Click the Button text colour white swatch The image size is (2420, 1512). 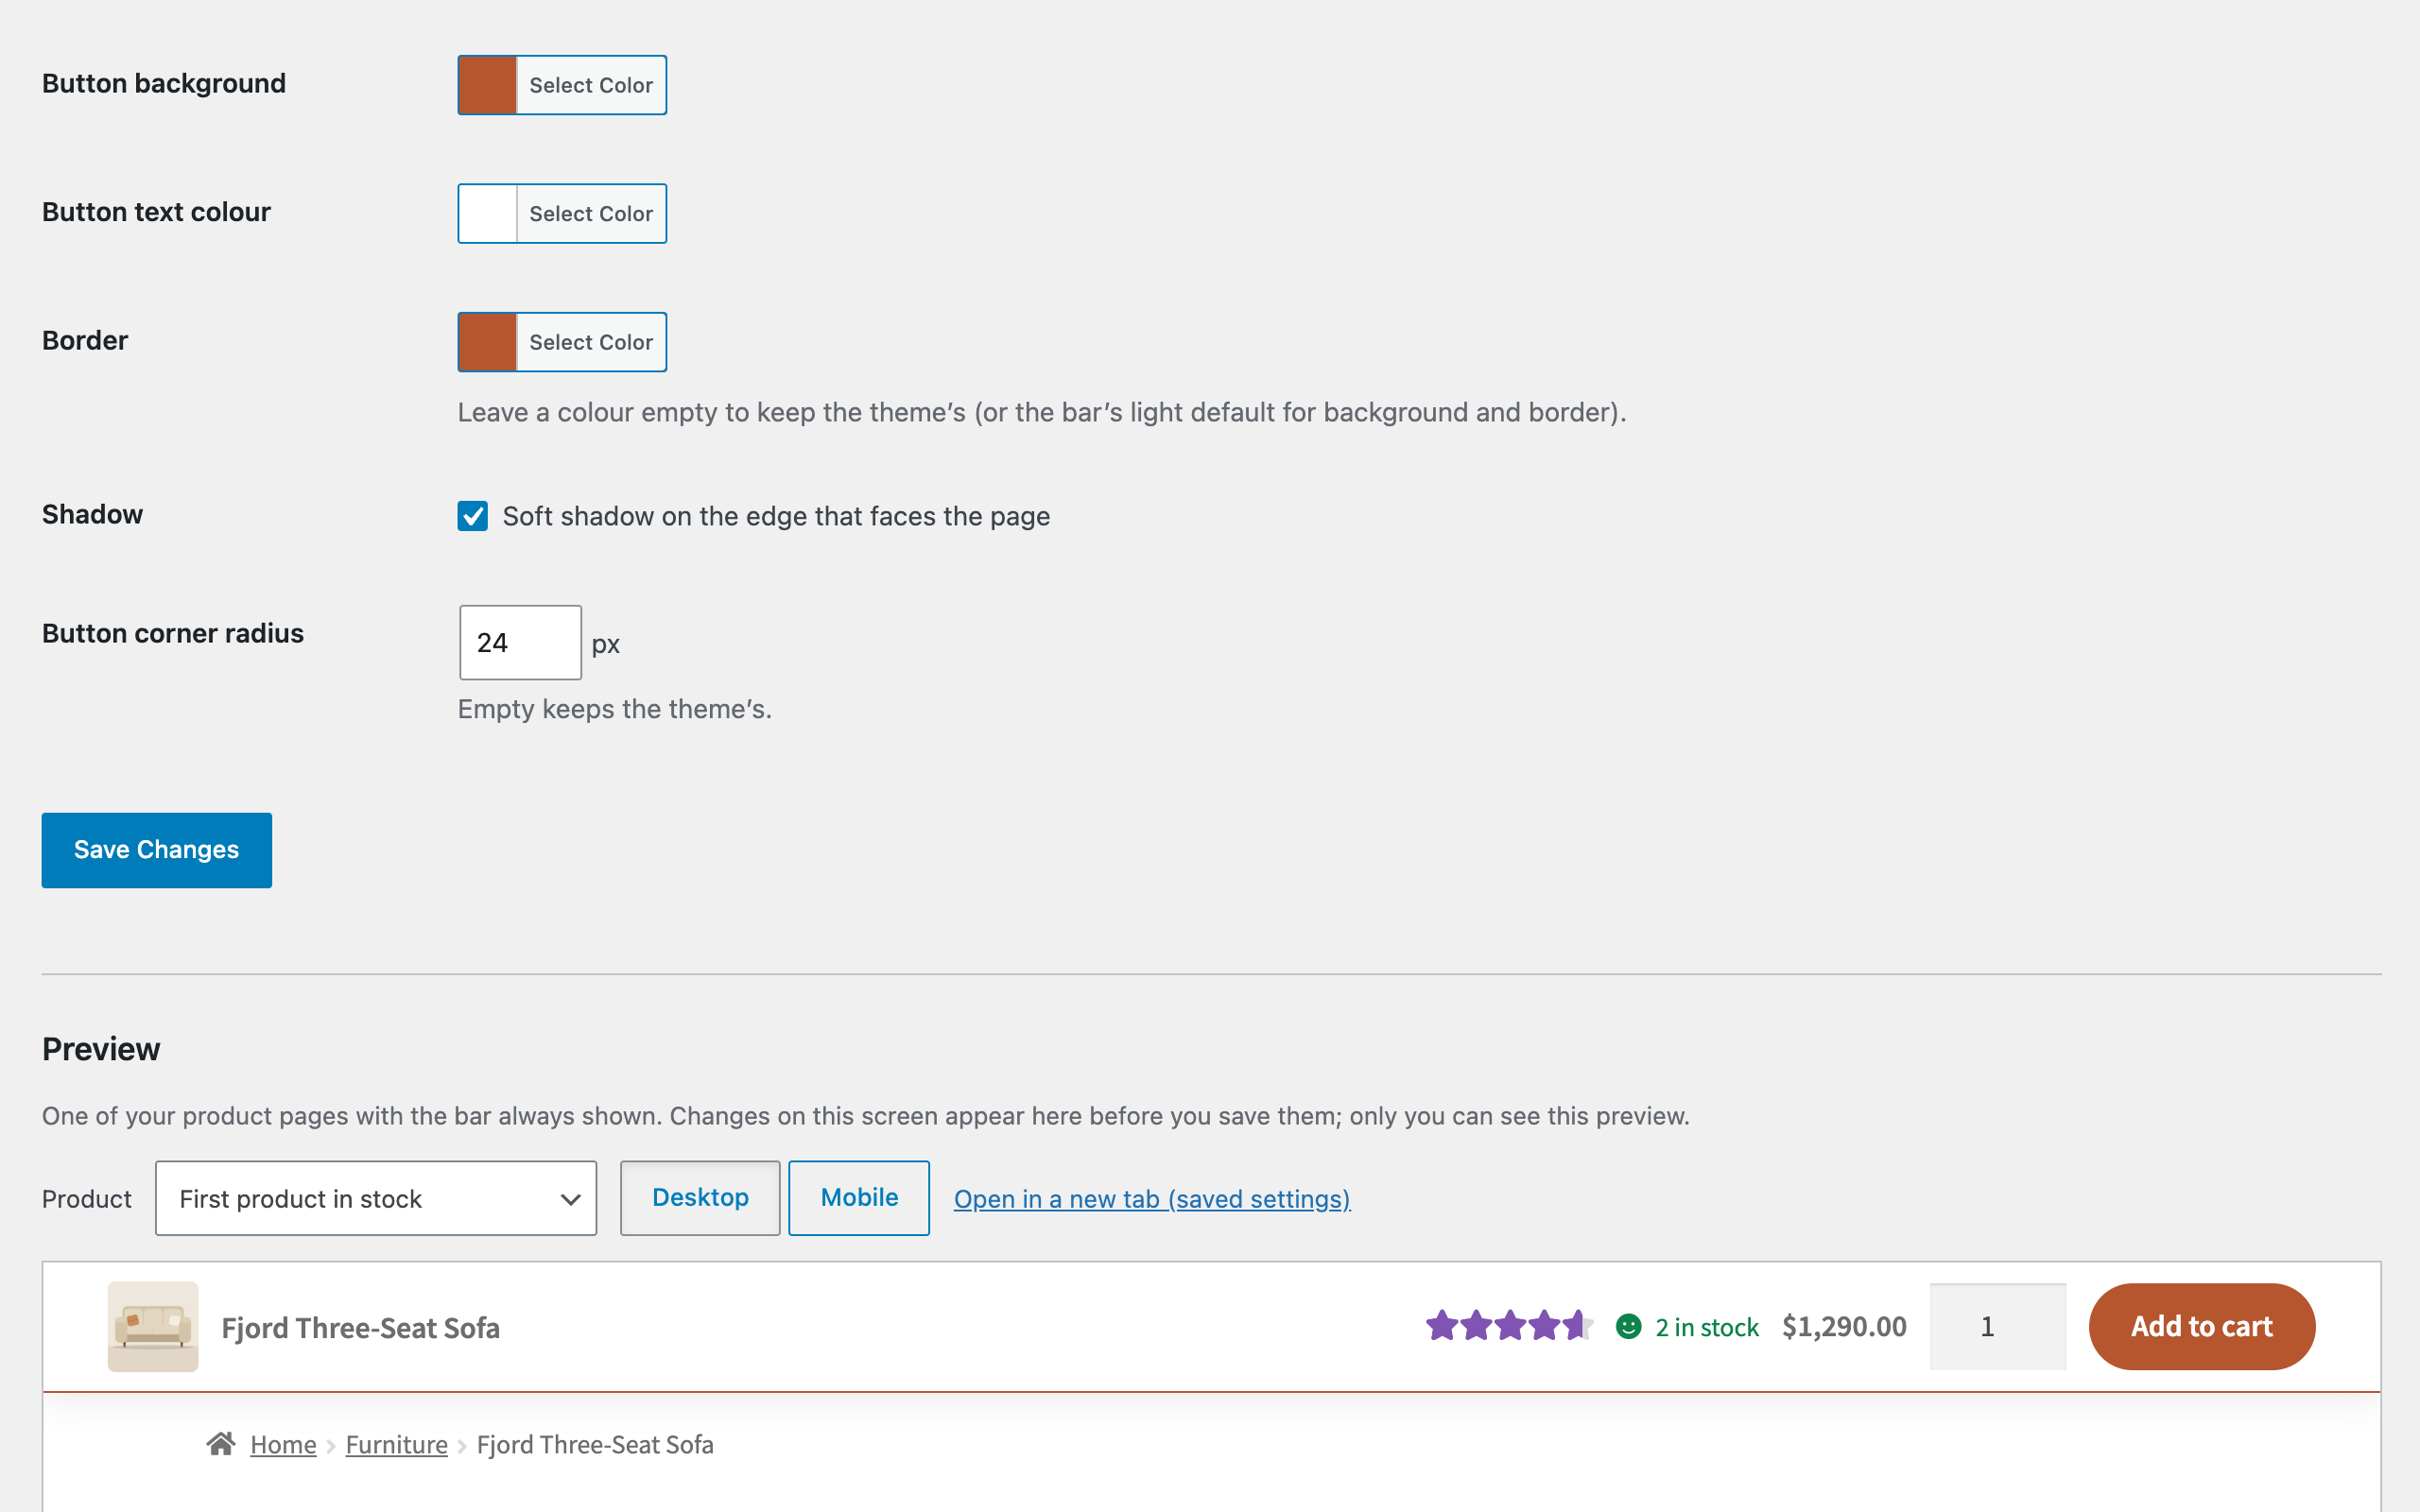(x=487, y=213)
